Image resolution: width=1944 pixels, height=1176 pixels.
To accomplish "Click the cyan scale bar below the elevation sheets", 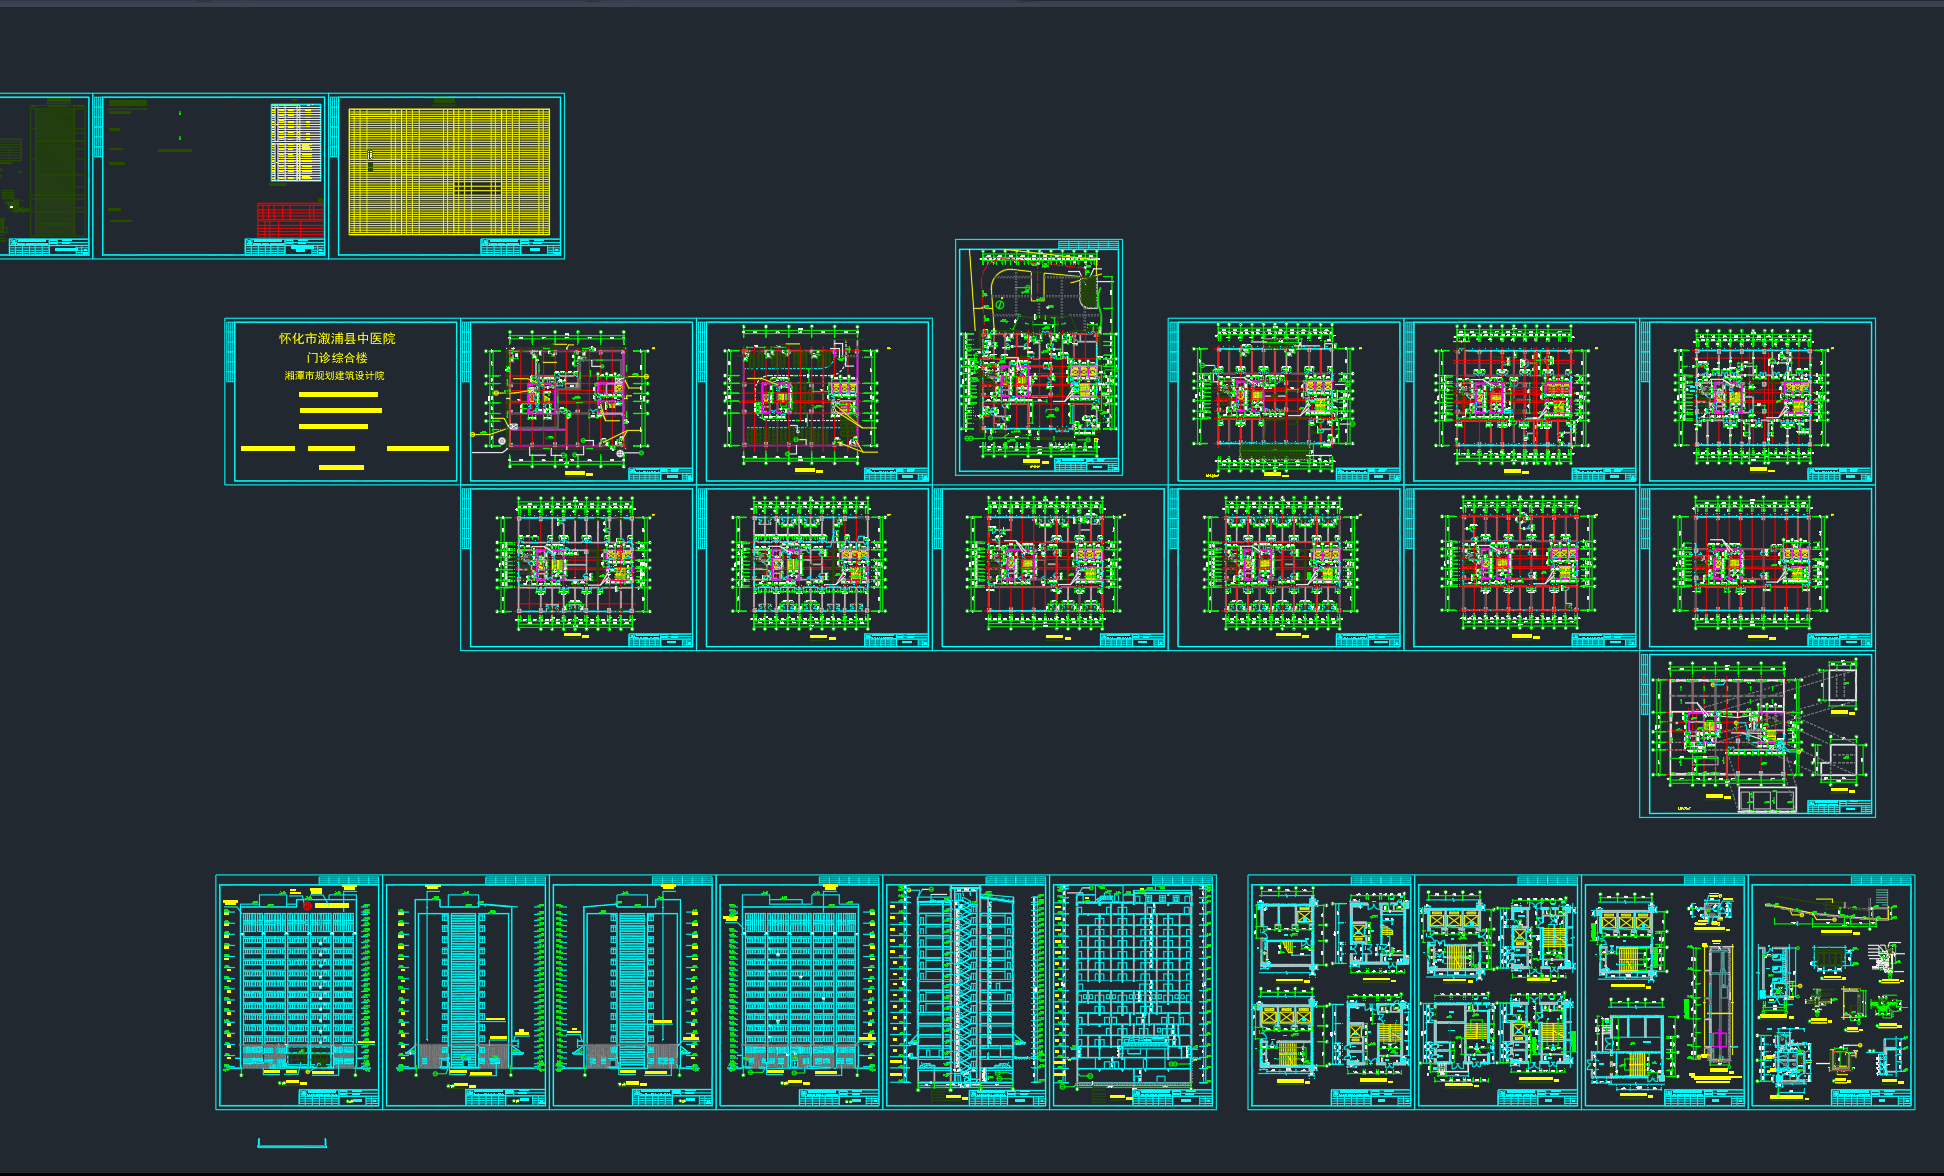I will click(292, 1143).
